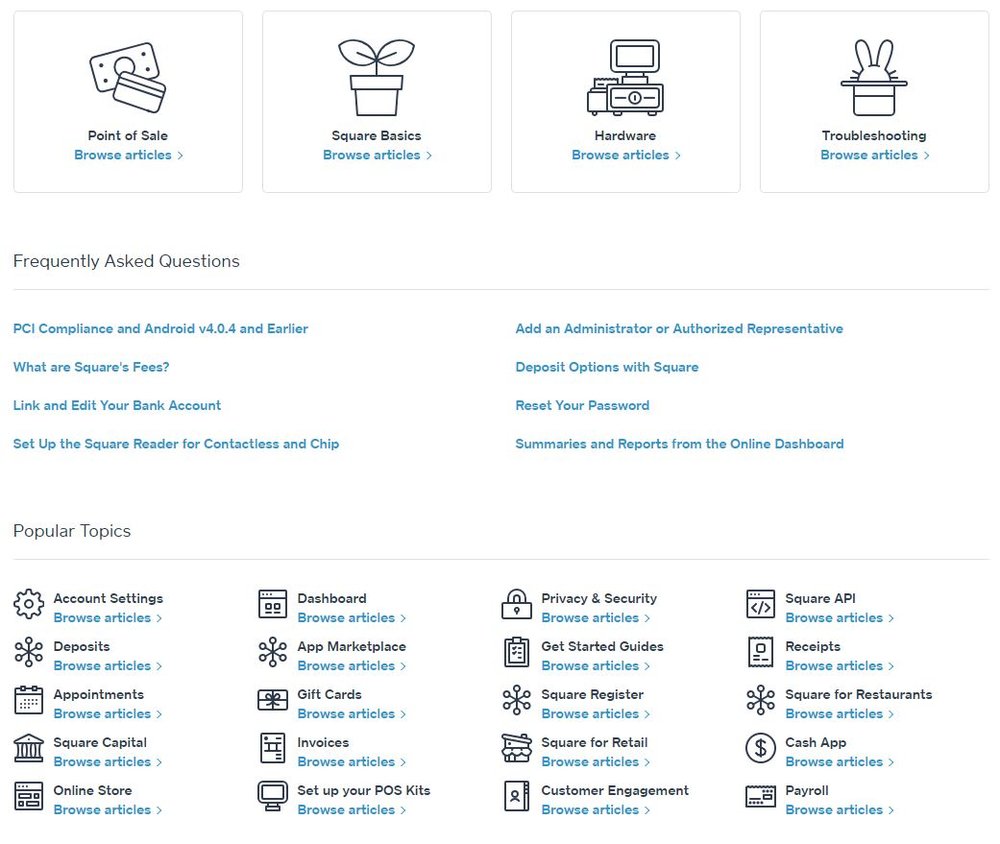Open Link and Edit Your Bank Account
Viewport: 1000px width, 844px height.
(117, 405)
